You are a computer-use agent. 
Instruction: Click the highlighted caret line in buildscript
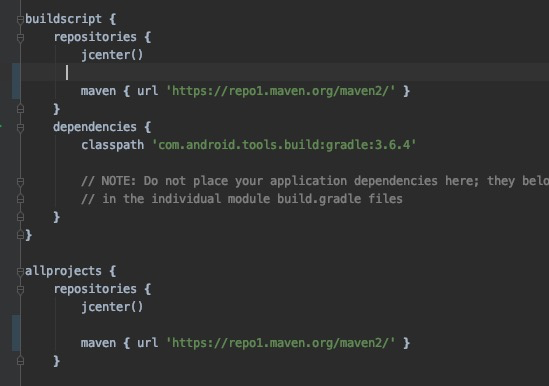click(284, 73)
